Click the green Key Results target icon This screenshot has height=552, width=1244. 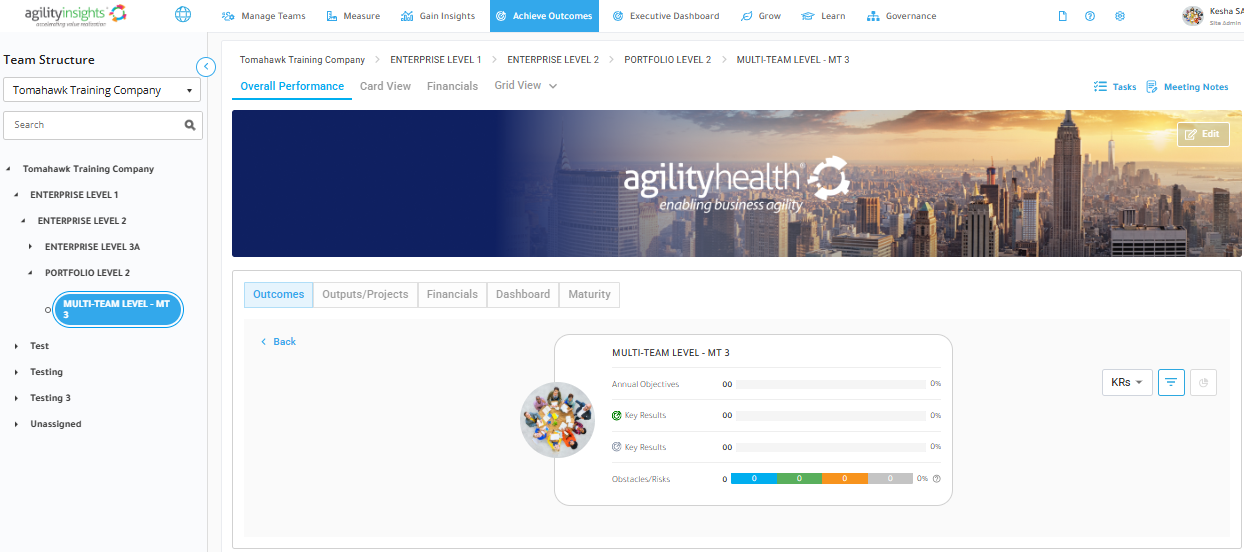point(617,415)
